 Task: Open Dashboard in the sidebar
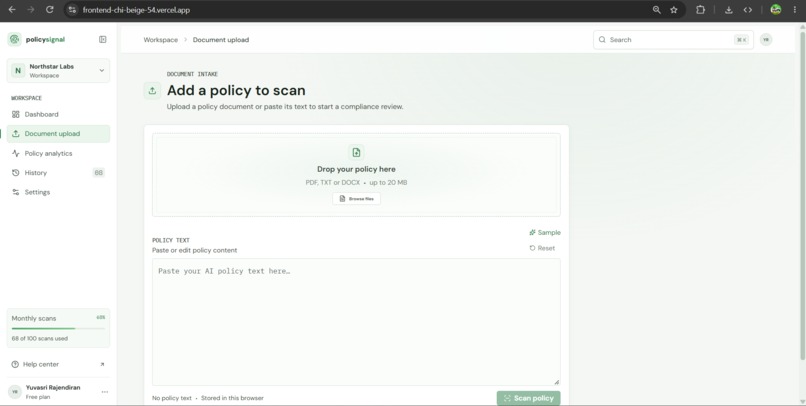pyautogui.click(x=58, y=114)
